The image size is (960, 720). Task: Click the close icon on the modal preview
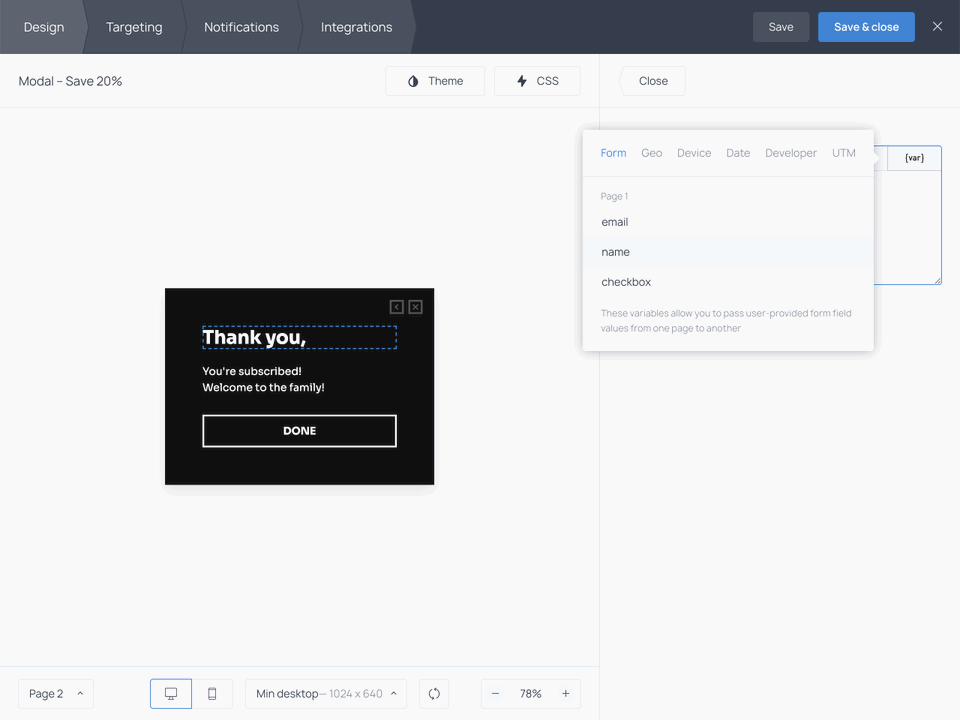click(415, 307)
